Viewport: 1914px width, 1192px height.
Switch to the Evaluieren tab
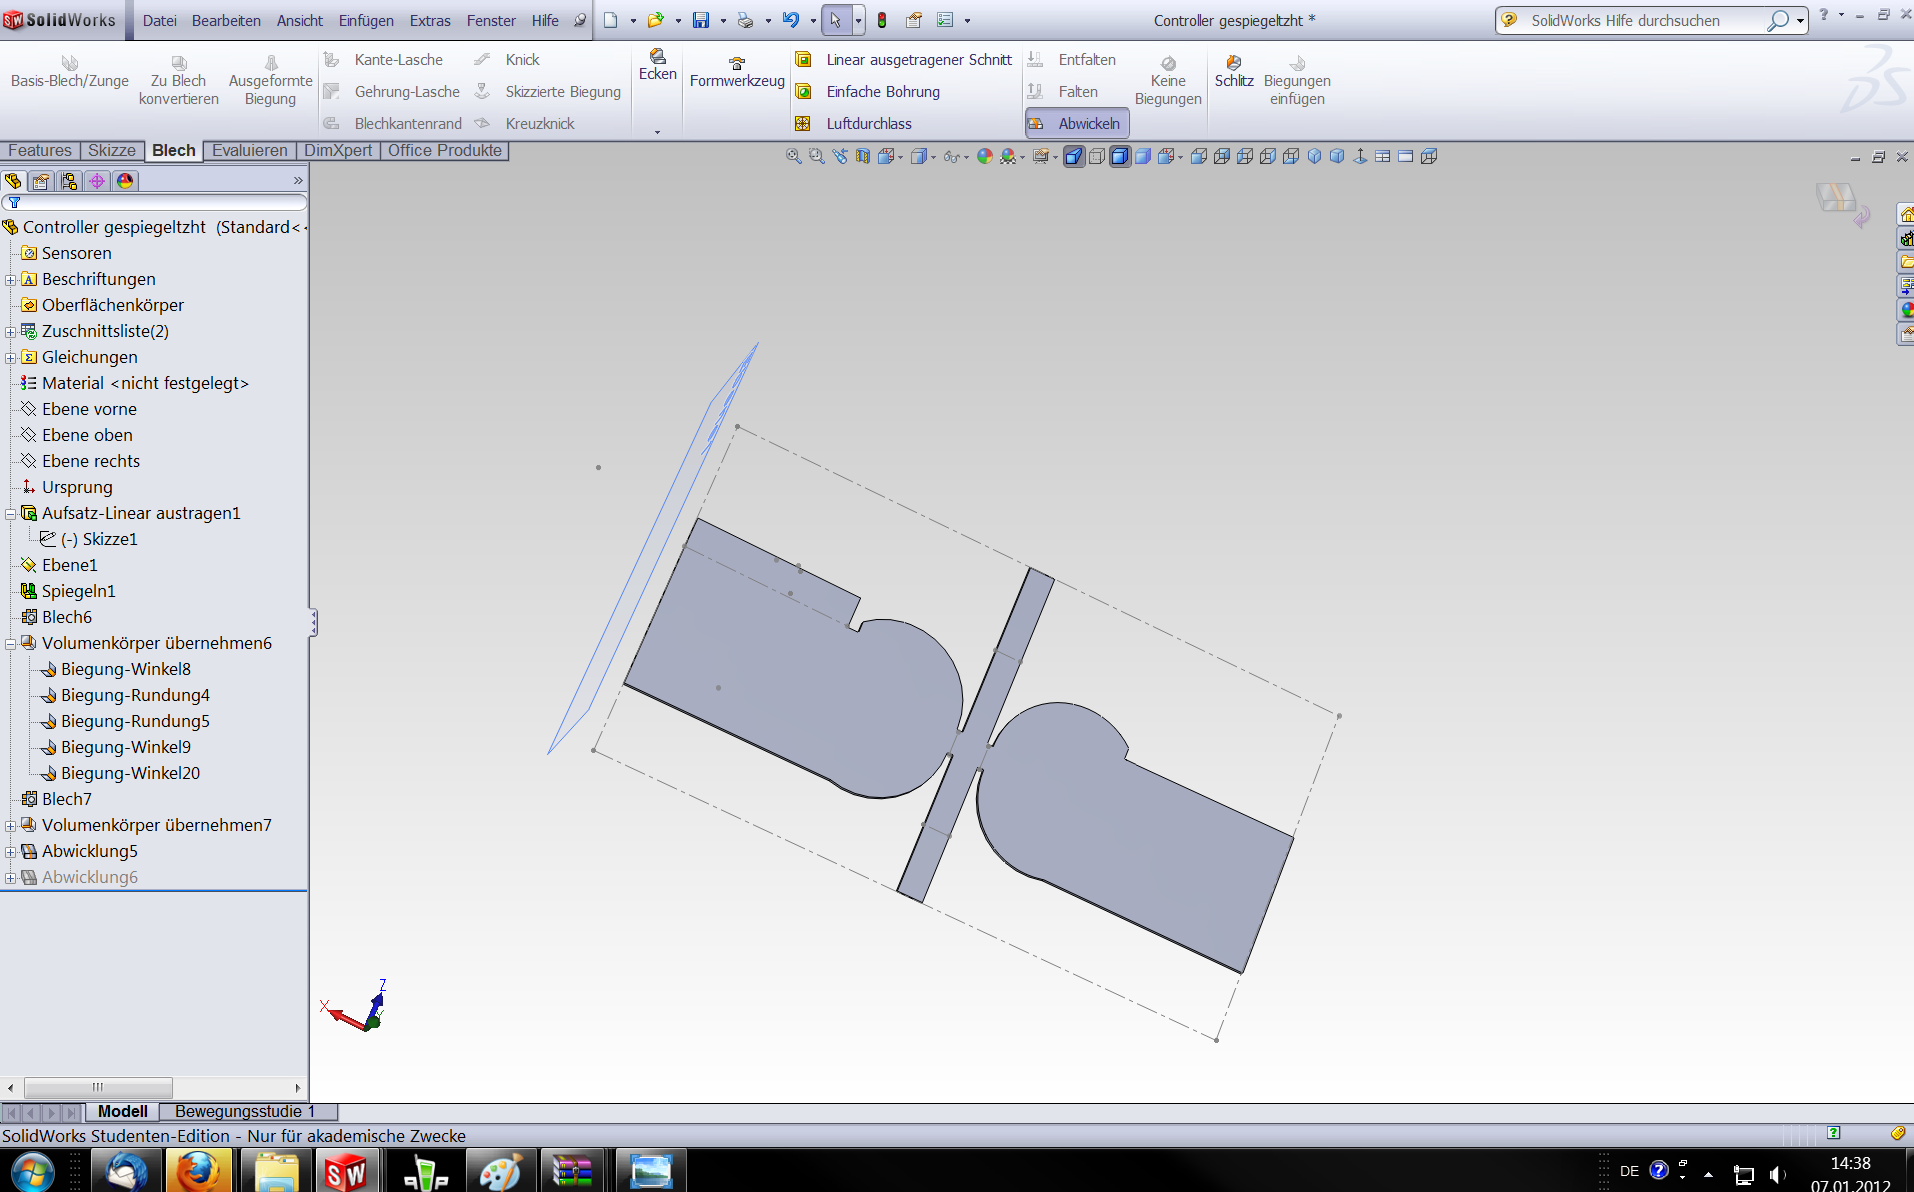point(249,151)
